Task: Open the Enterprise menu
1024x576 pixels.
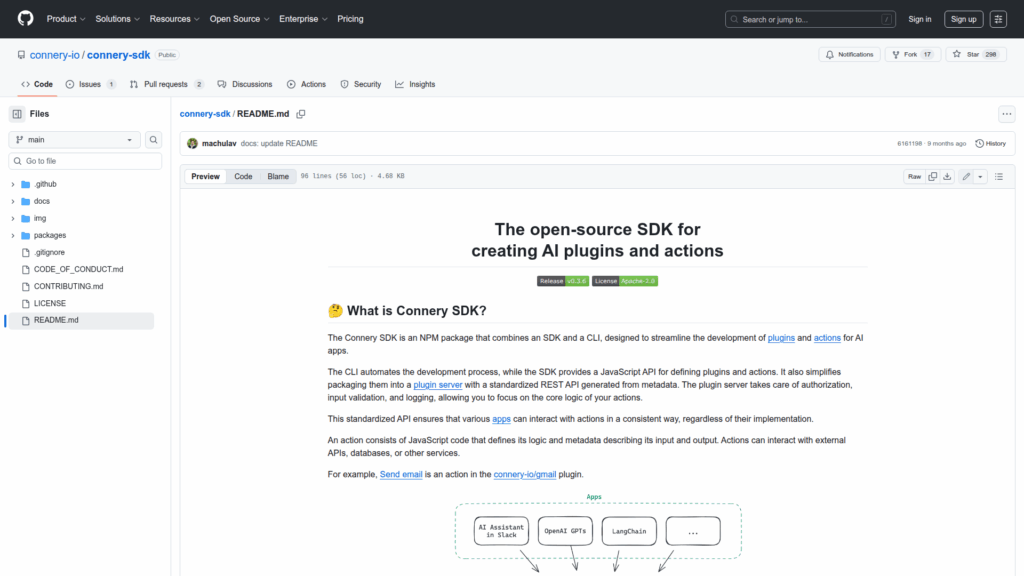Action: pyautogui.click(x=303, y=19)
